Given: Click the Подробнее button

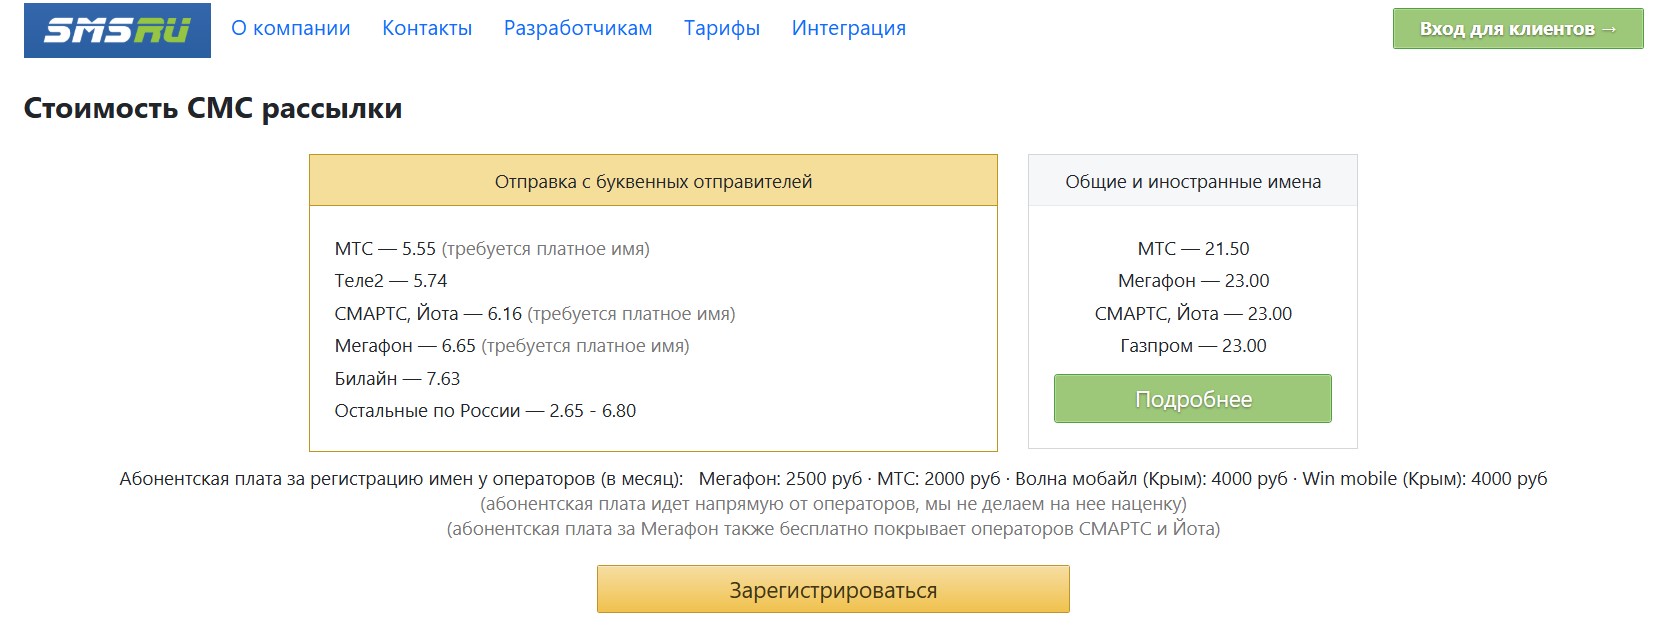Looking at the screenshot, I should (1192, 399).
